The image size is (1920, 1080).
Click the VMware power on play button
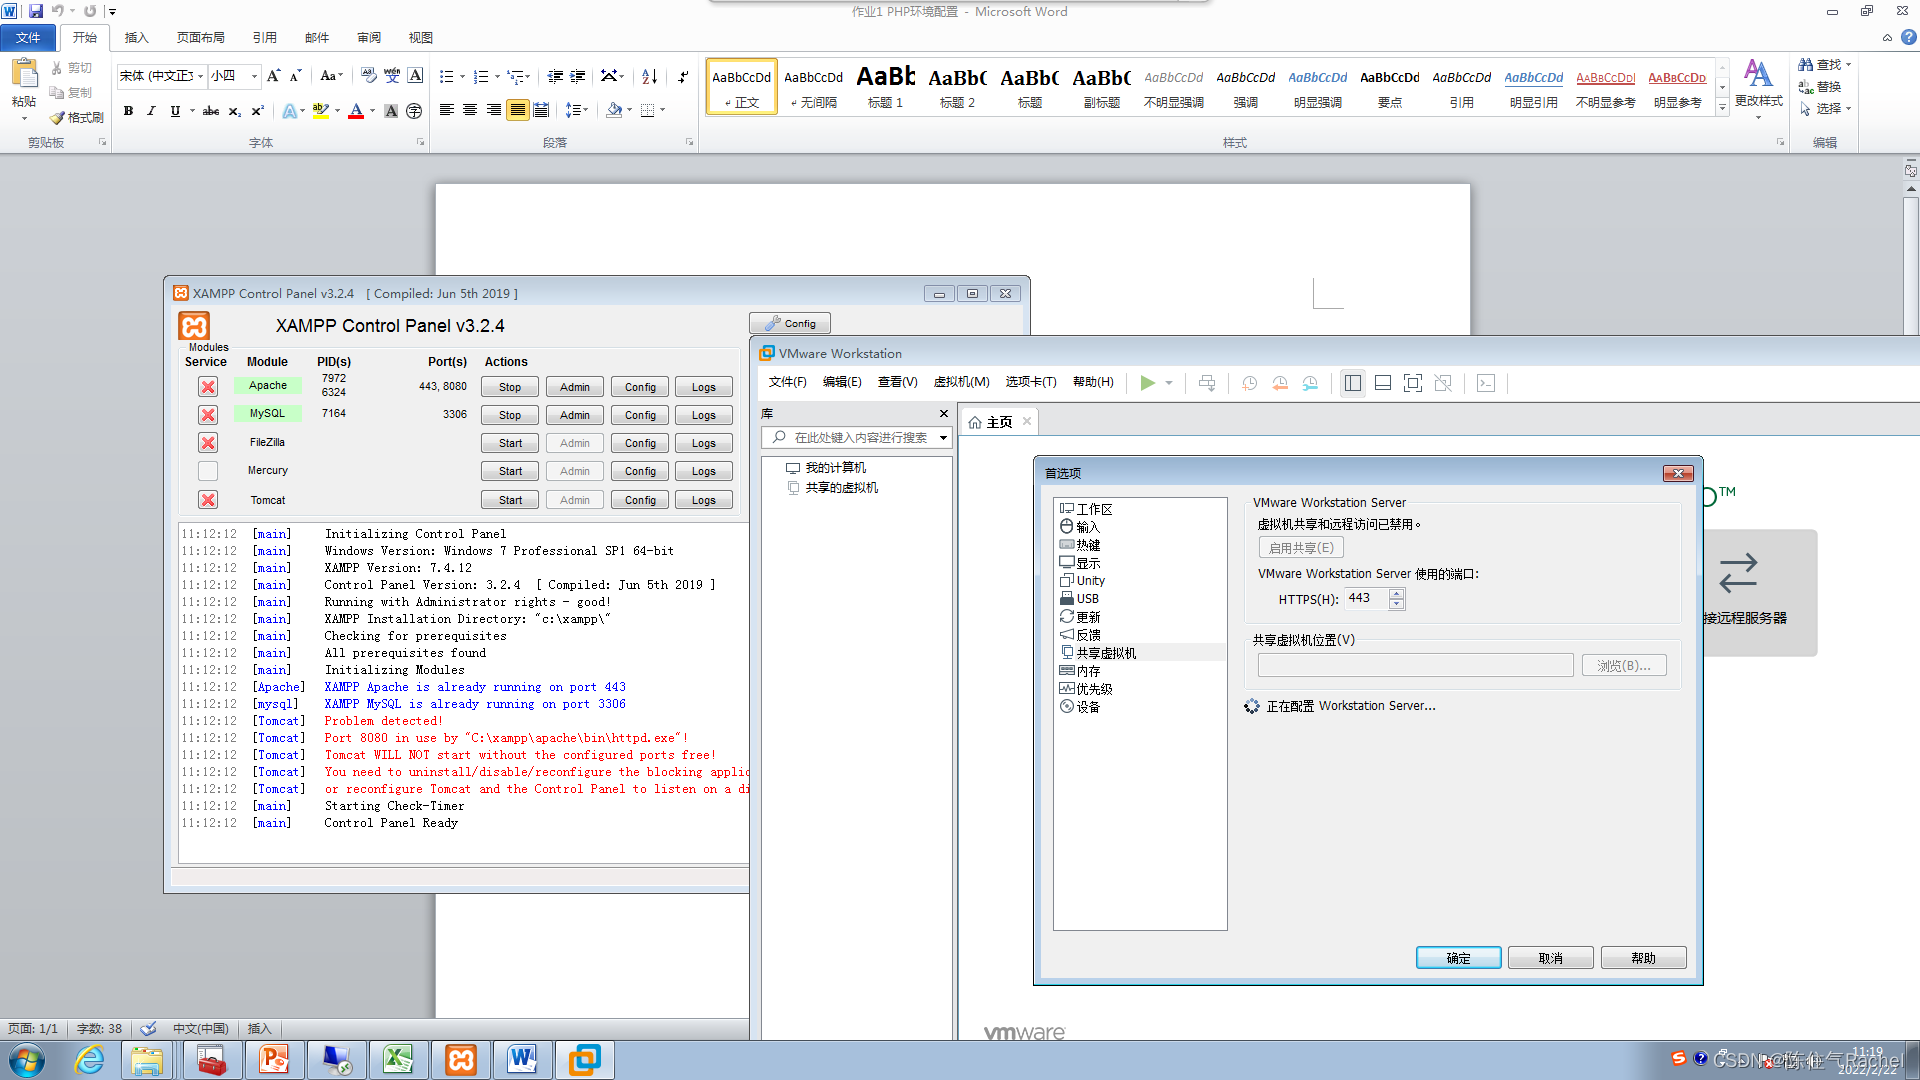1147,383
